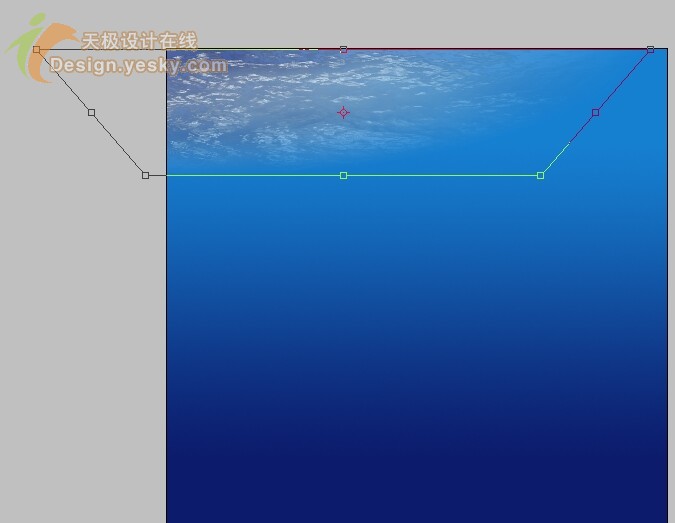Click the bottom-center transform handle
This screenshot has width=675, height=523.
(x=344, y=175)
